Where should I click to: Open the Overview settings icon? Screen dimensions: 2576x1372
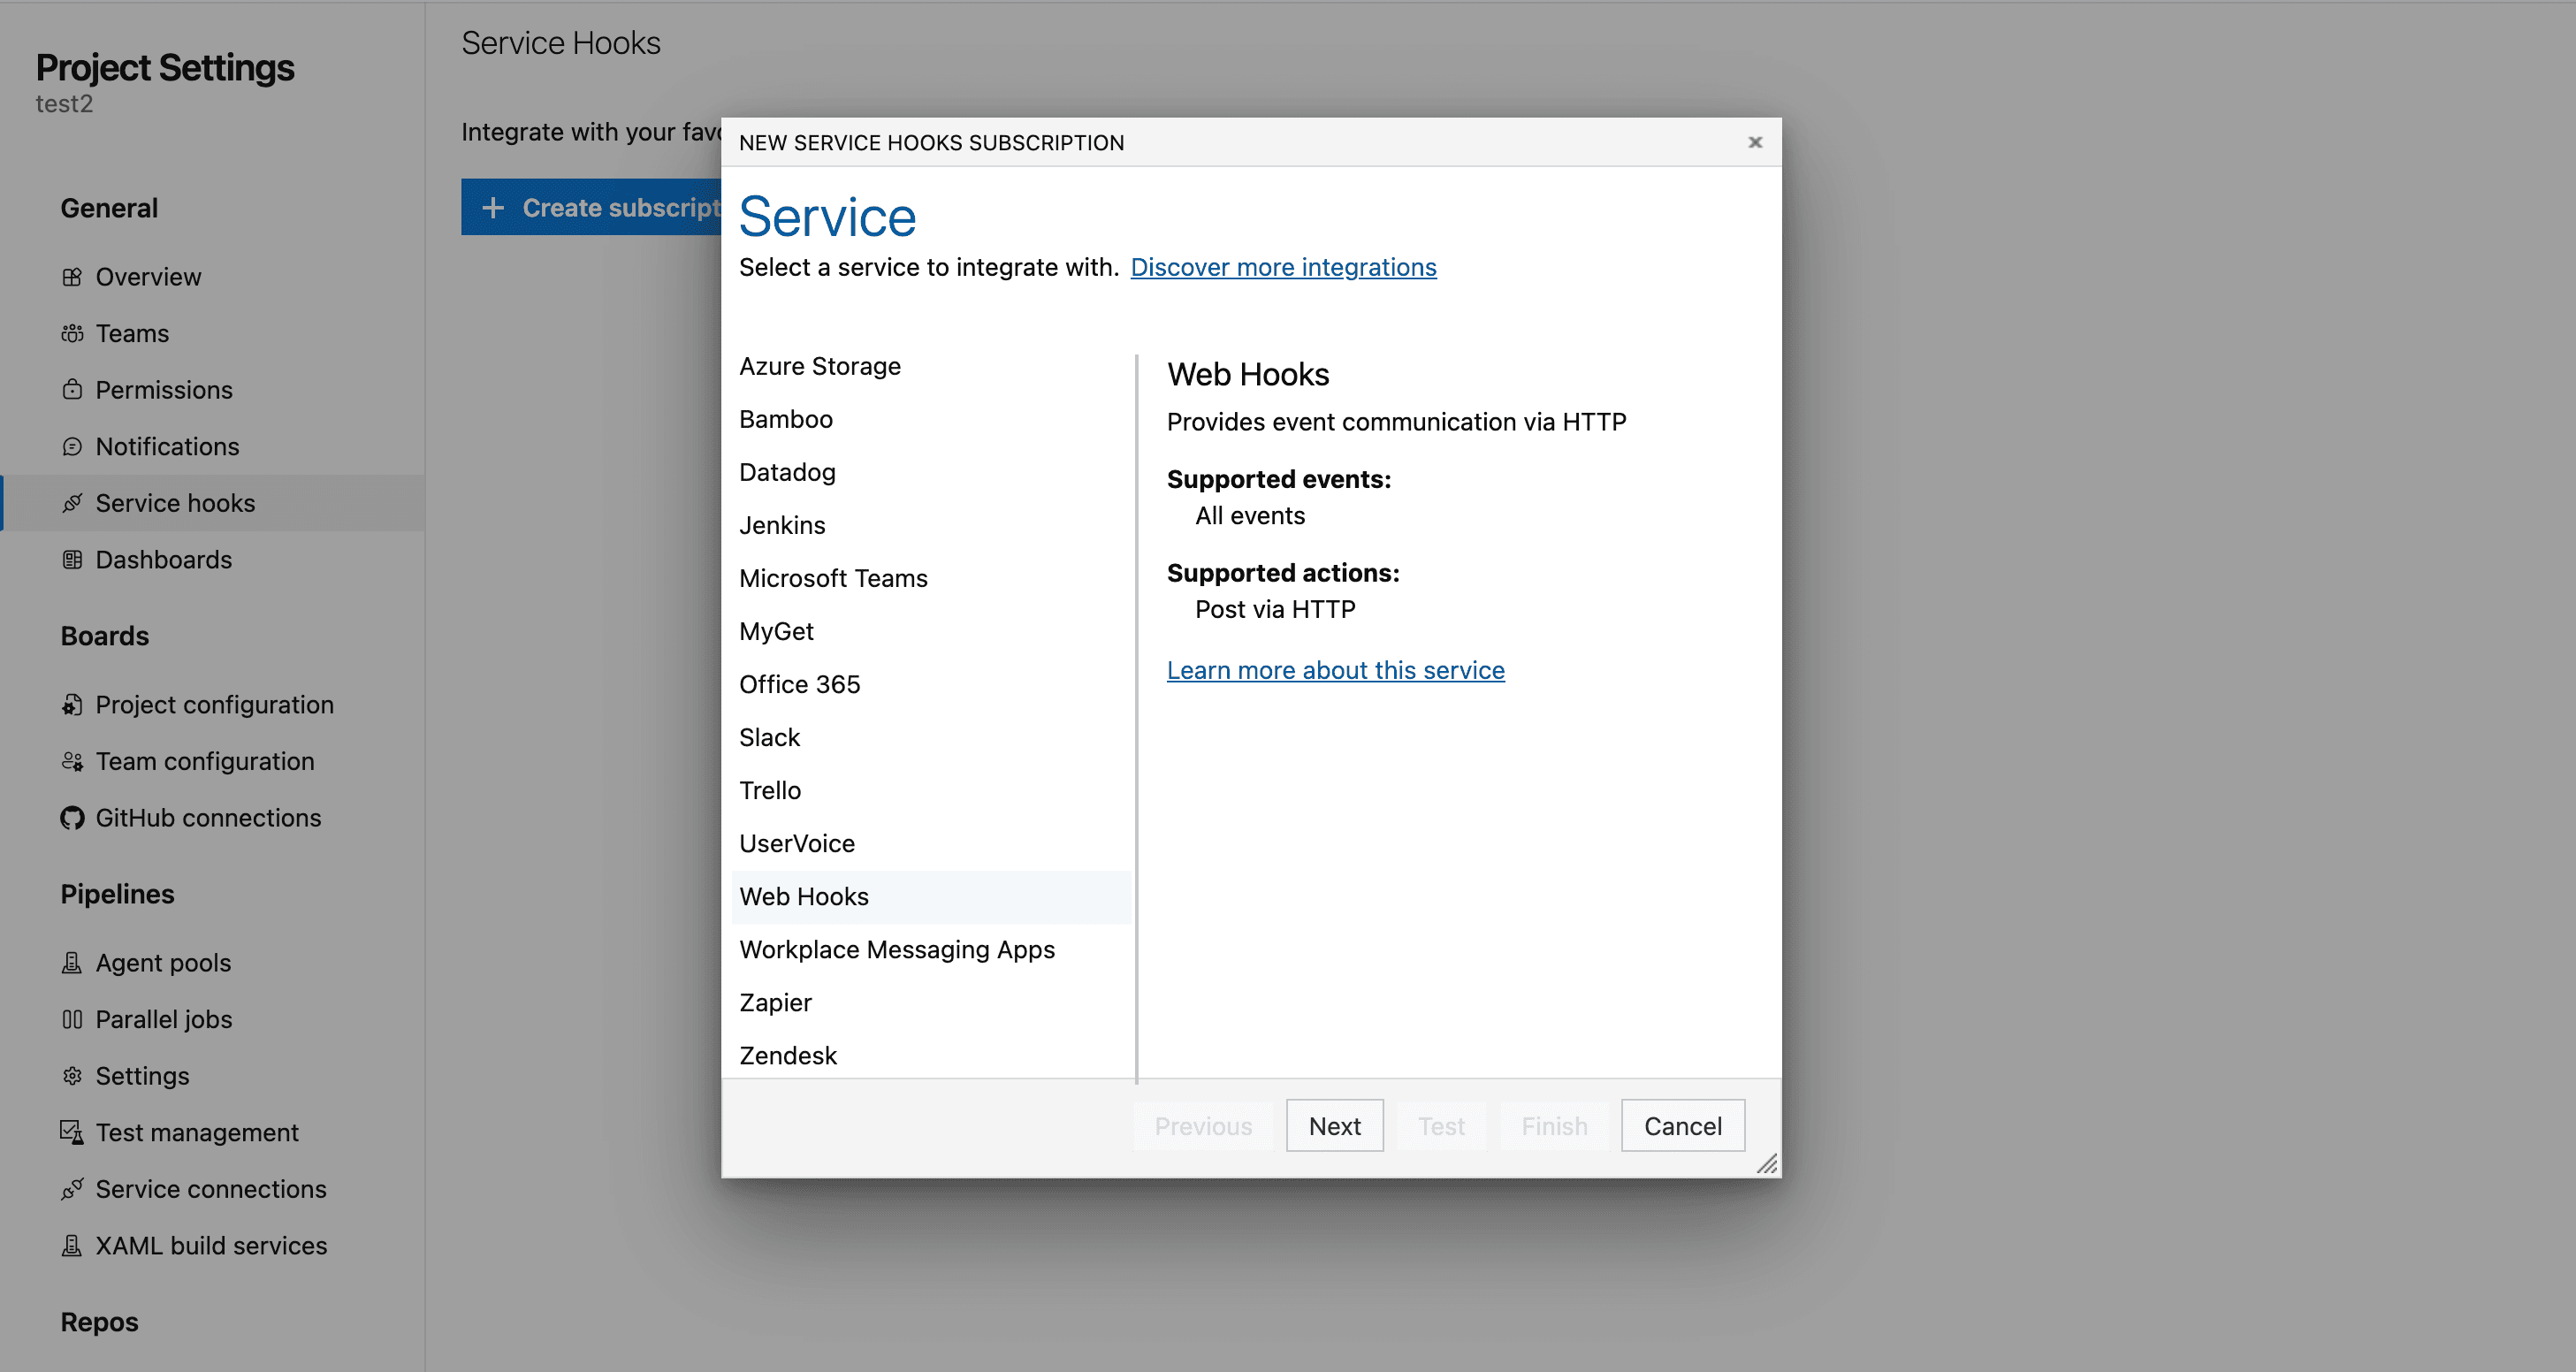[73, 277]
